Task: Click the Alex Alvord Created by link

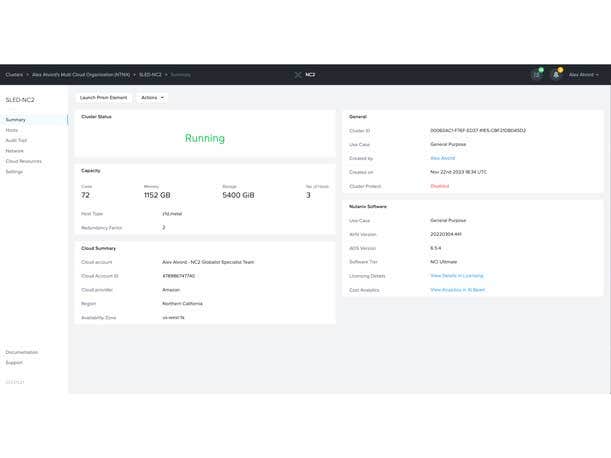Action: point(443,158)
